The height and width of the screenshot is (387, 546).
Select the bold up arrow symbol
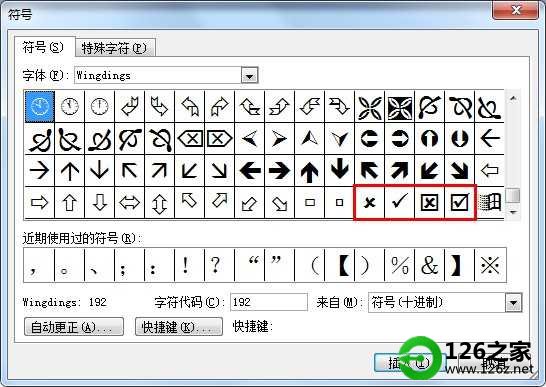click(310, 171)
